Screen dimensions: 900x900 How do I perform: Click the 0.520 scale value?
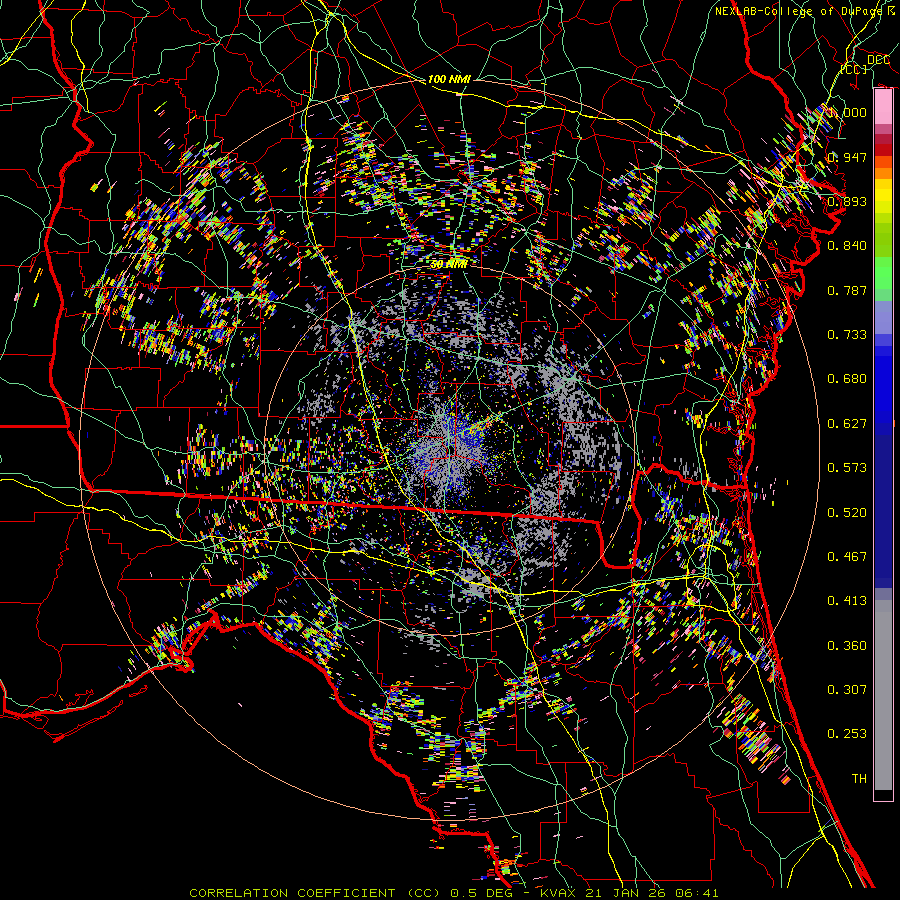coord(847,513)
